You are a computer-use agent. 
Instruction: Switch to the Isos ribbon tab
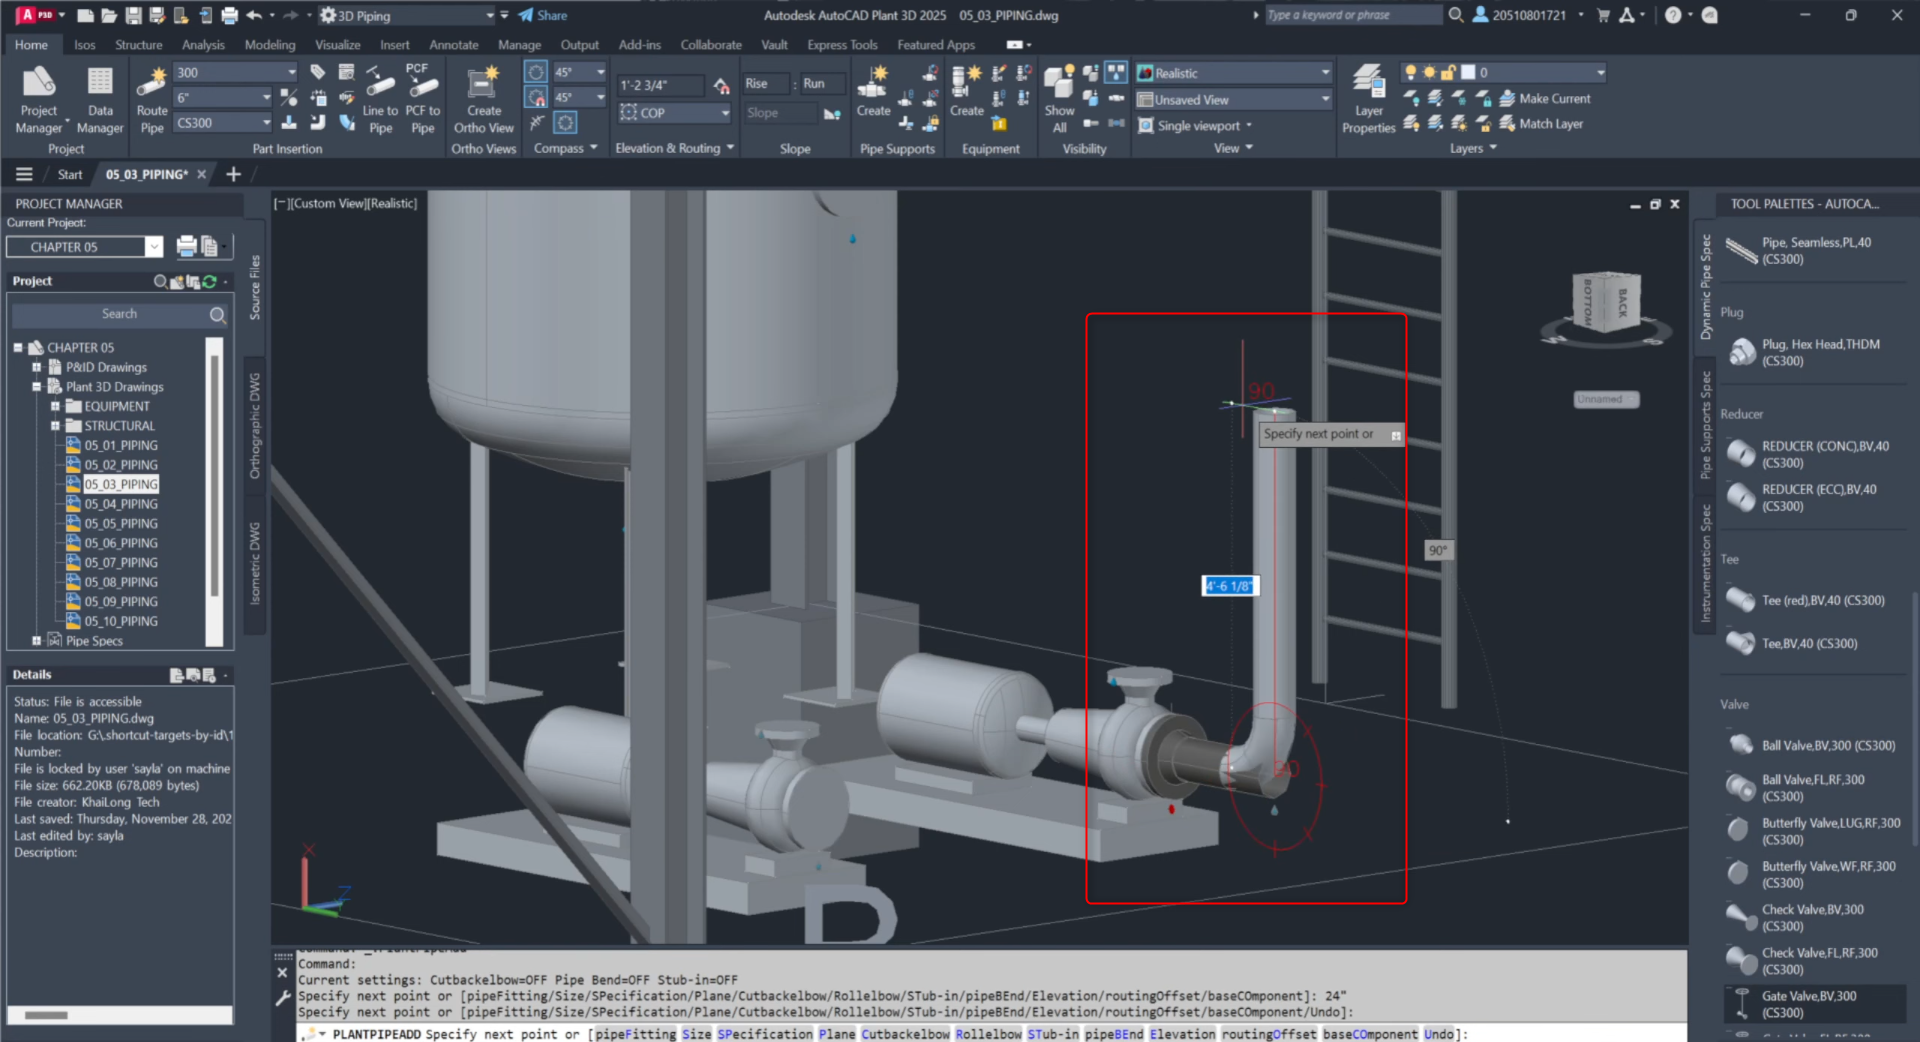(x=85, y=45)
